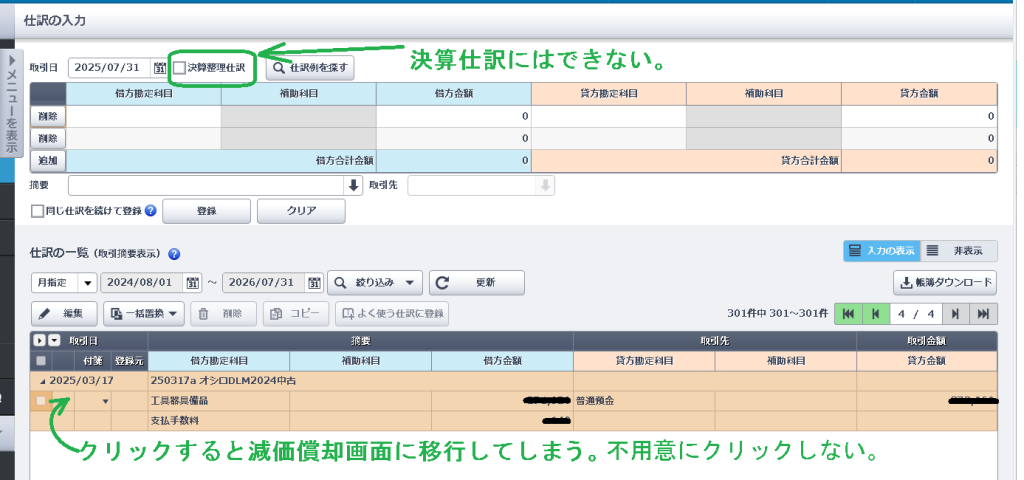Jump to the last page of journal list
The height and width of the screenshot is (480, 1024).
[x=983, y=314]
